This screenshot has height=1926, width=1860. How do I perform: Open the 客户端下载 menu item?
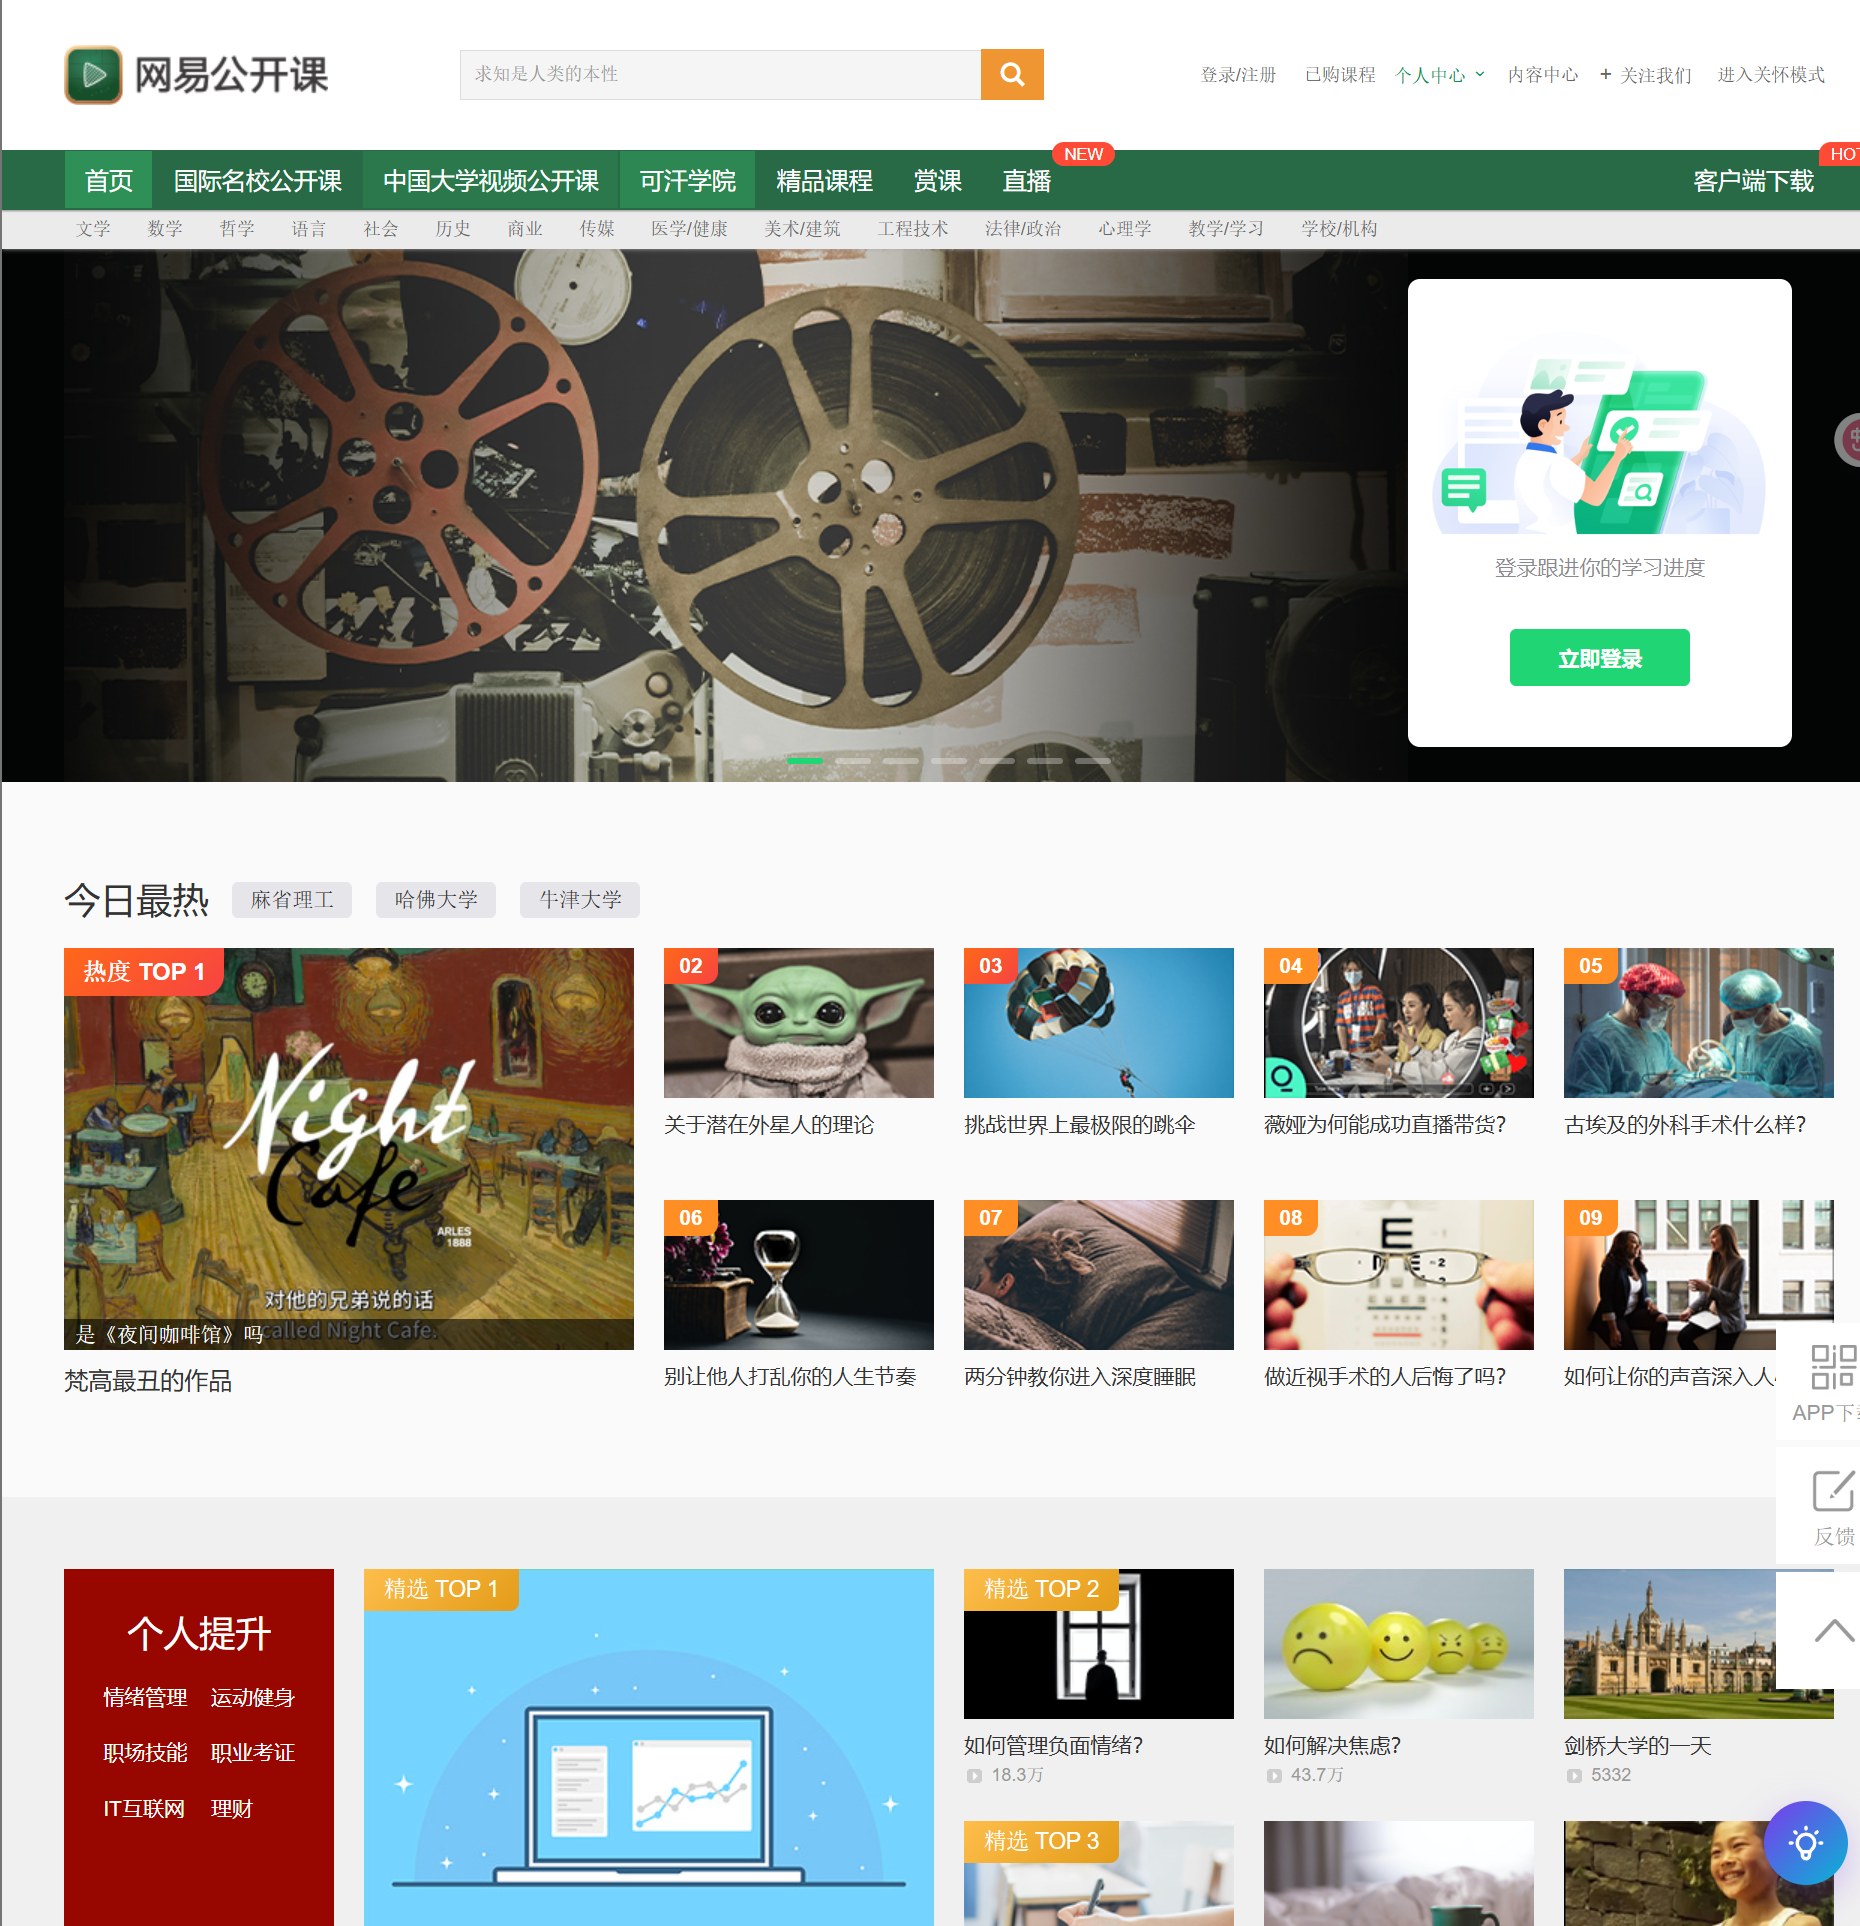click(x=1753, y=181)
